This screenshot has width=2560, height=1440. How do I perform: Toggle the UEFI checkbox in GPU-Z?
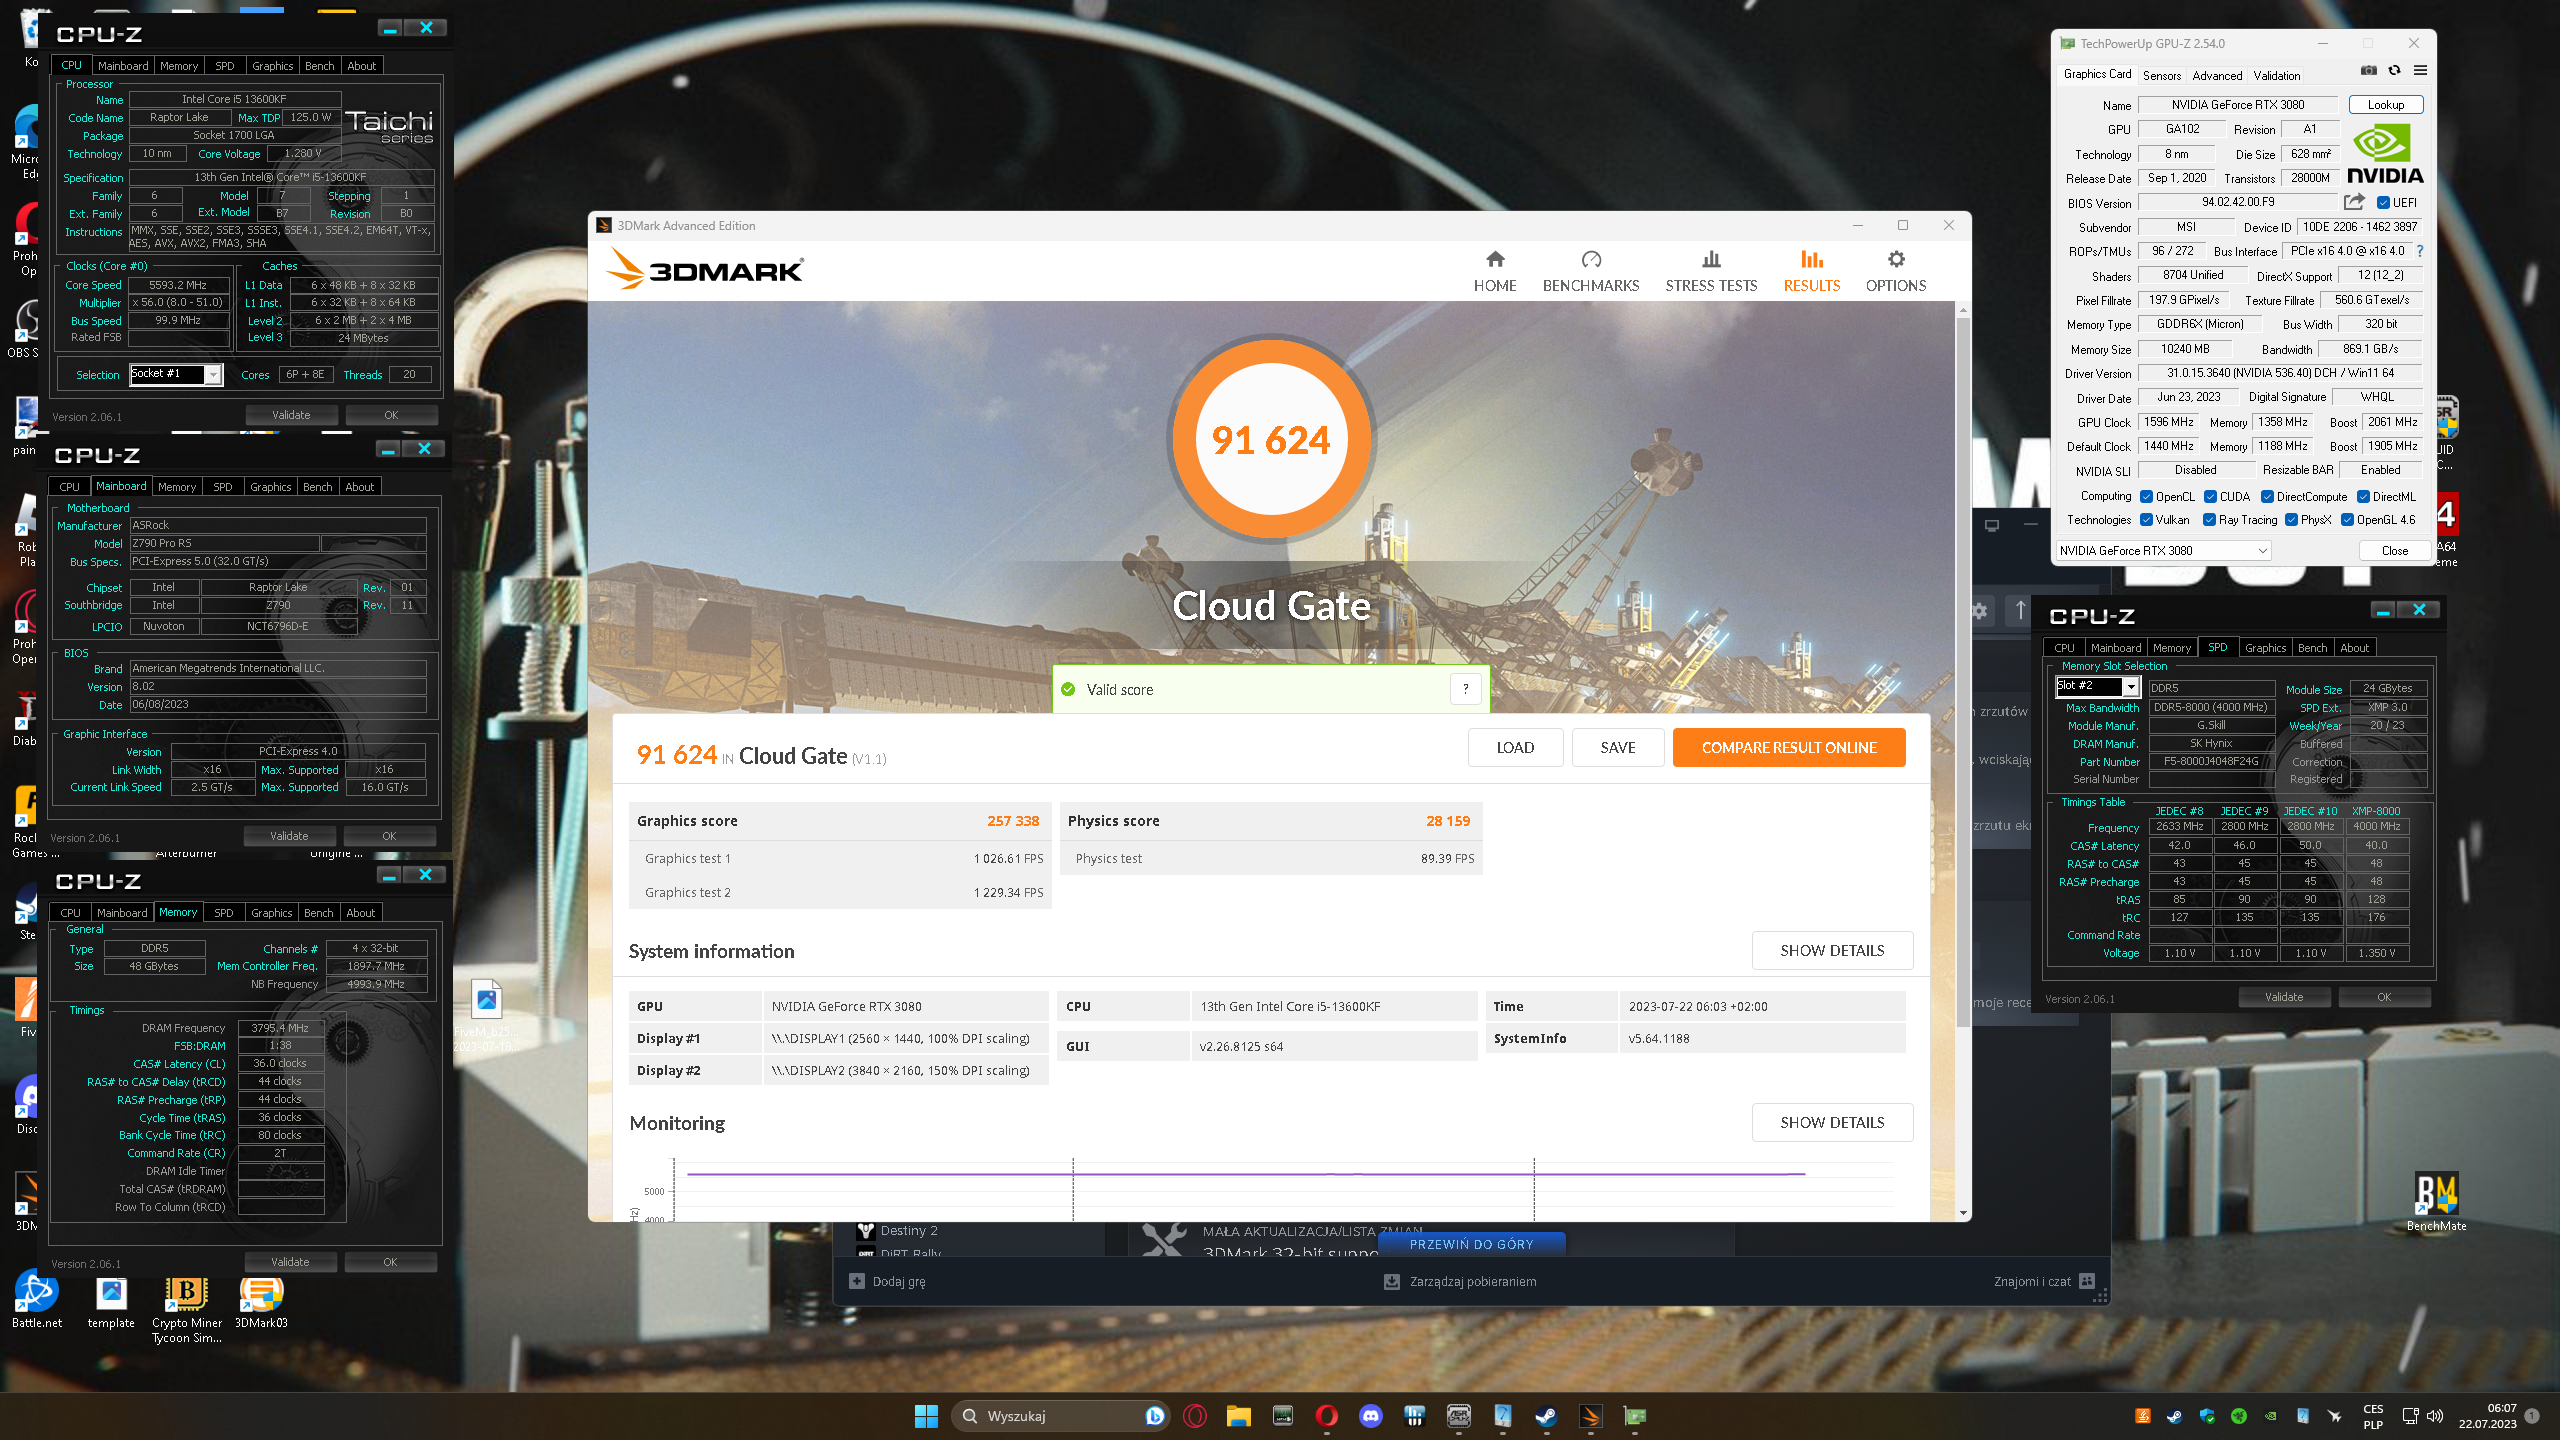tap(2384, 202)
